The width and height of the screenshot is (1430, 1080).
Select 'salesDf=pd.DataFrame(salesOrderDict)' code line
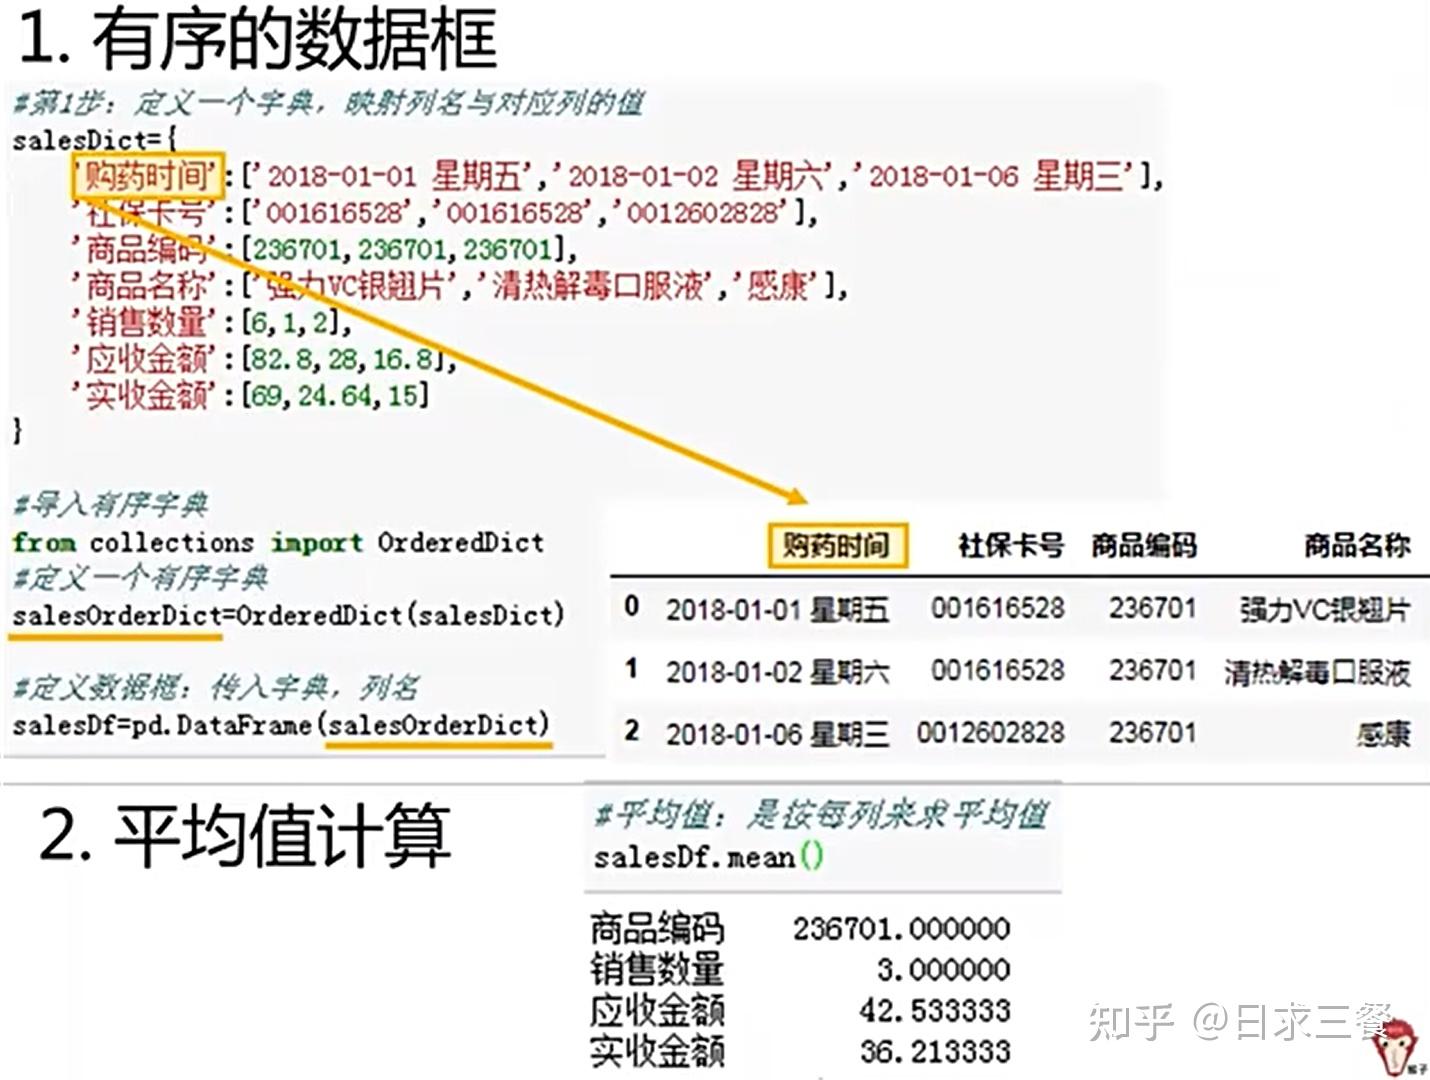(x=281, y=724)
